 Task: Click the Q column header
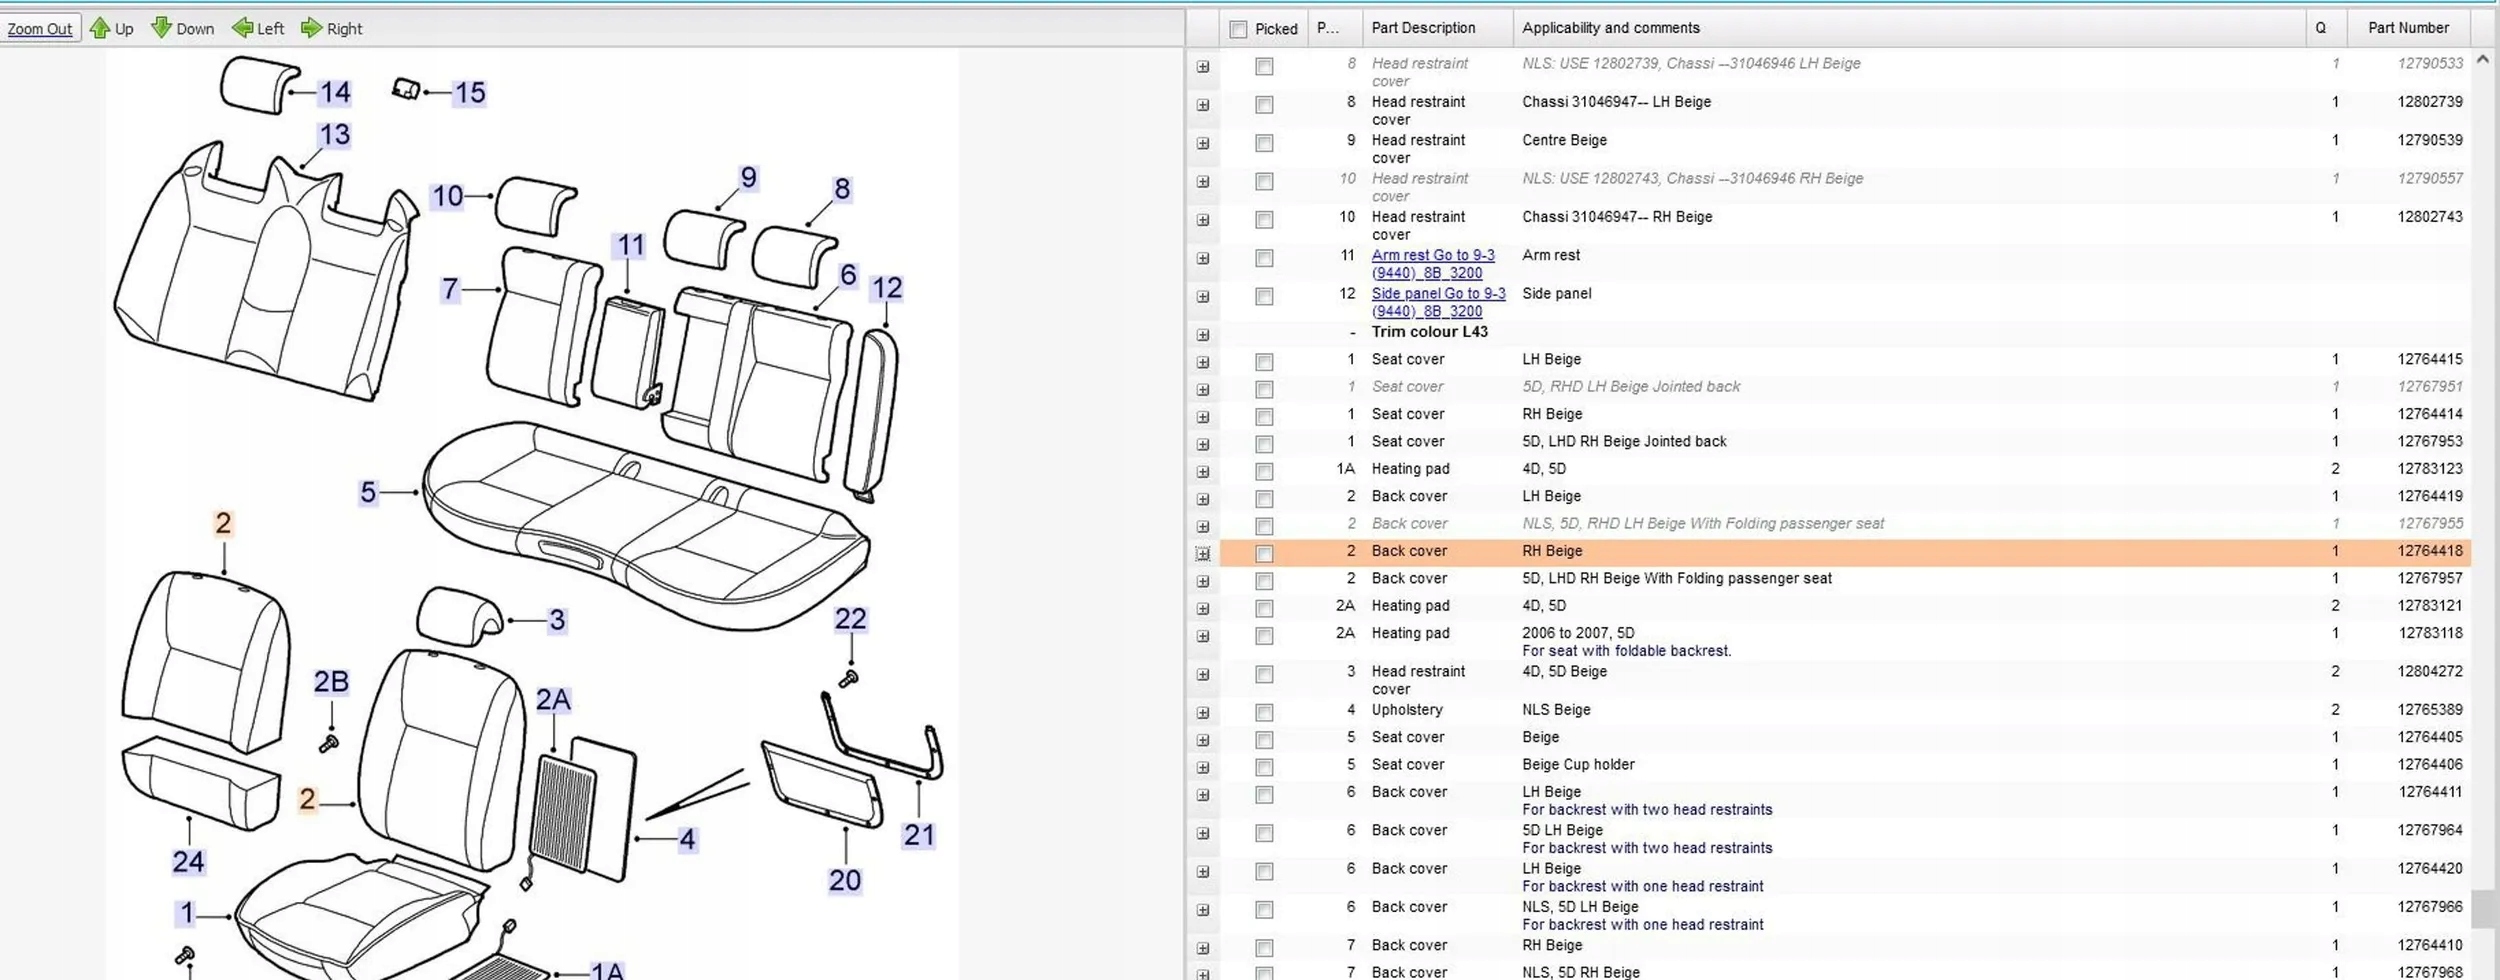[2325, 28]
